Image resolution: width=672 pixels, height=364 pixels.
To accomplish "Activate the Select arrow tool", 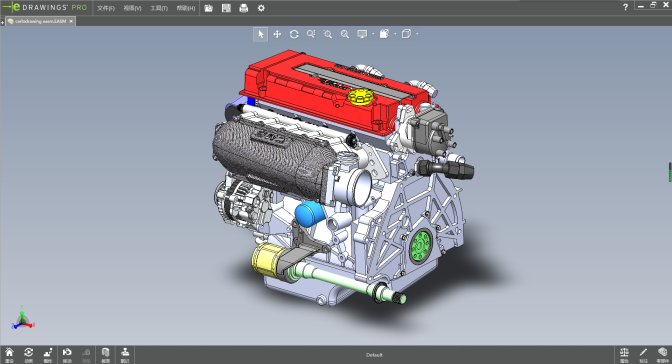I will [x=261, y=34].
